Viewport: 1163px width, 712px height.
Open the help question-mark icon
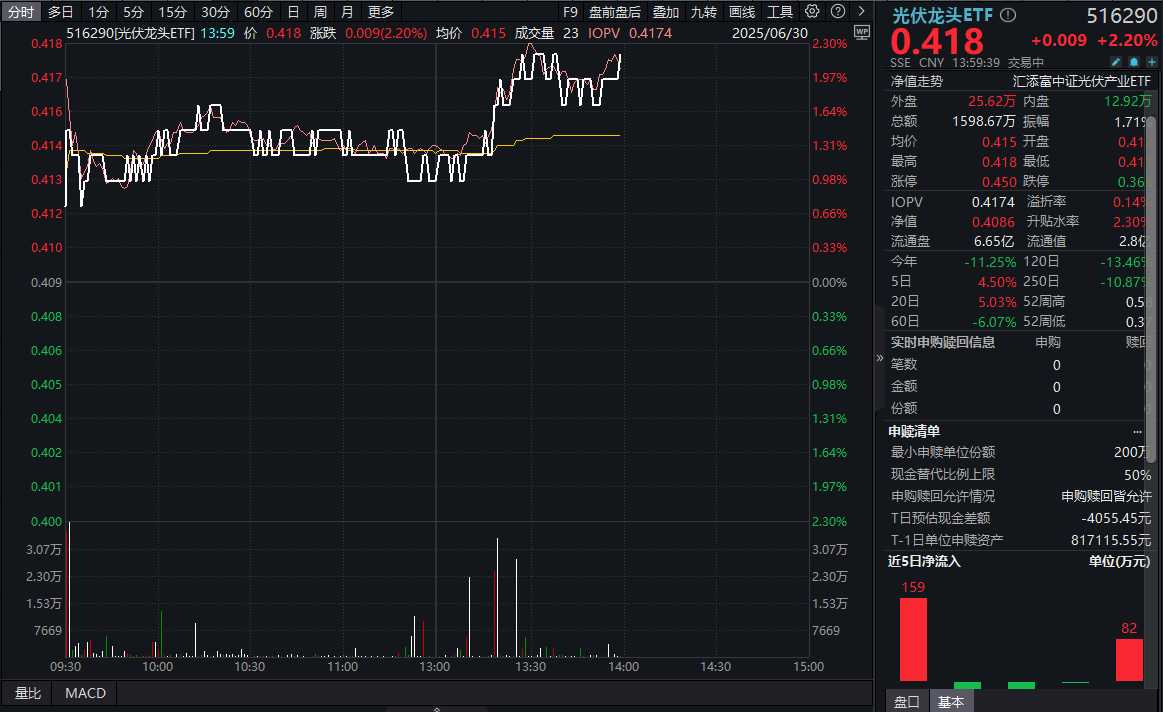click(837, 11)
